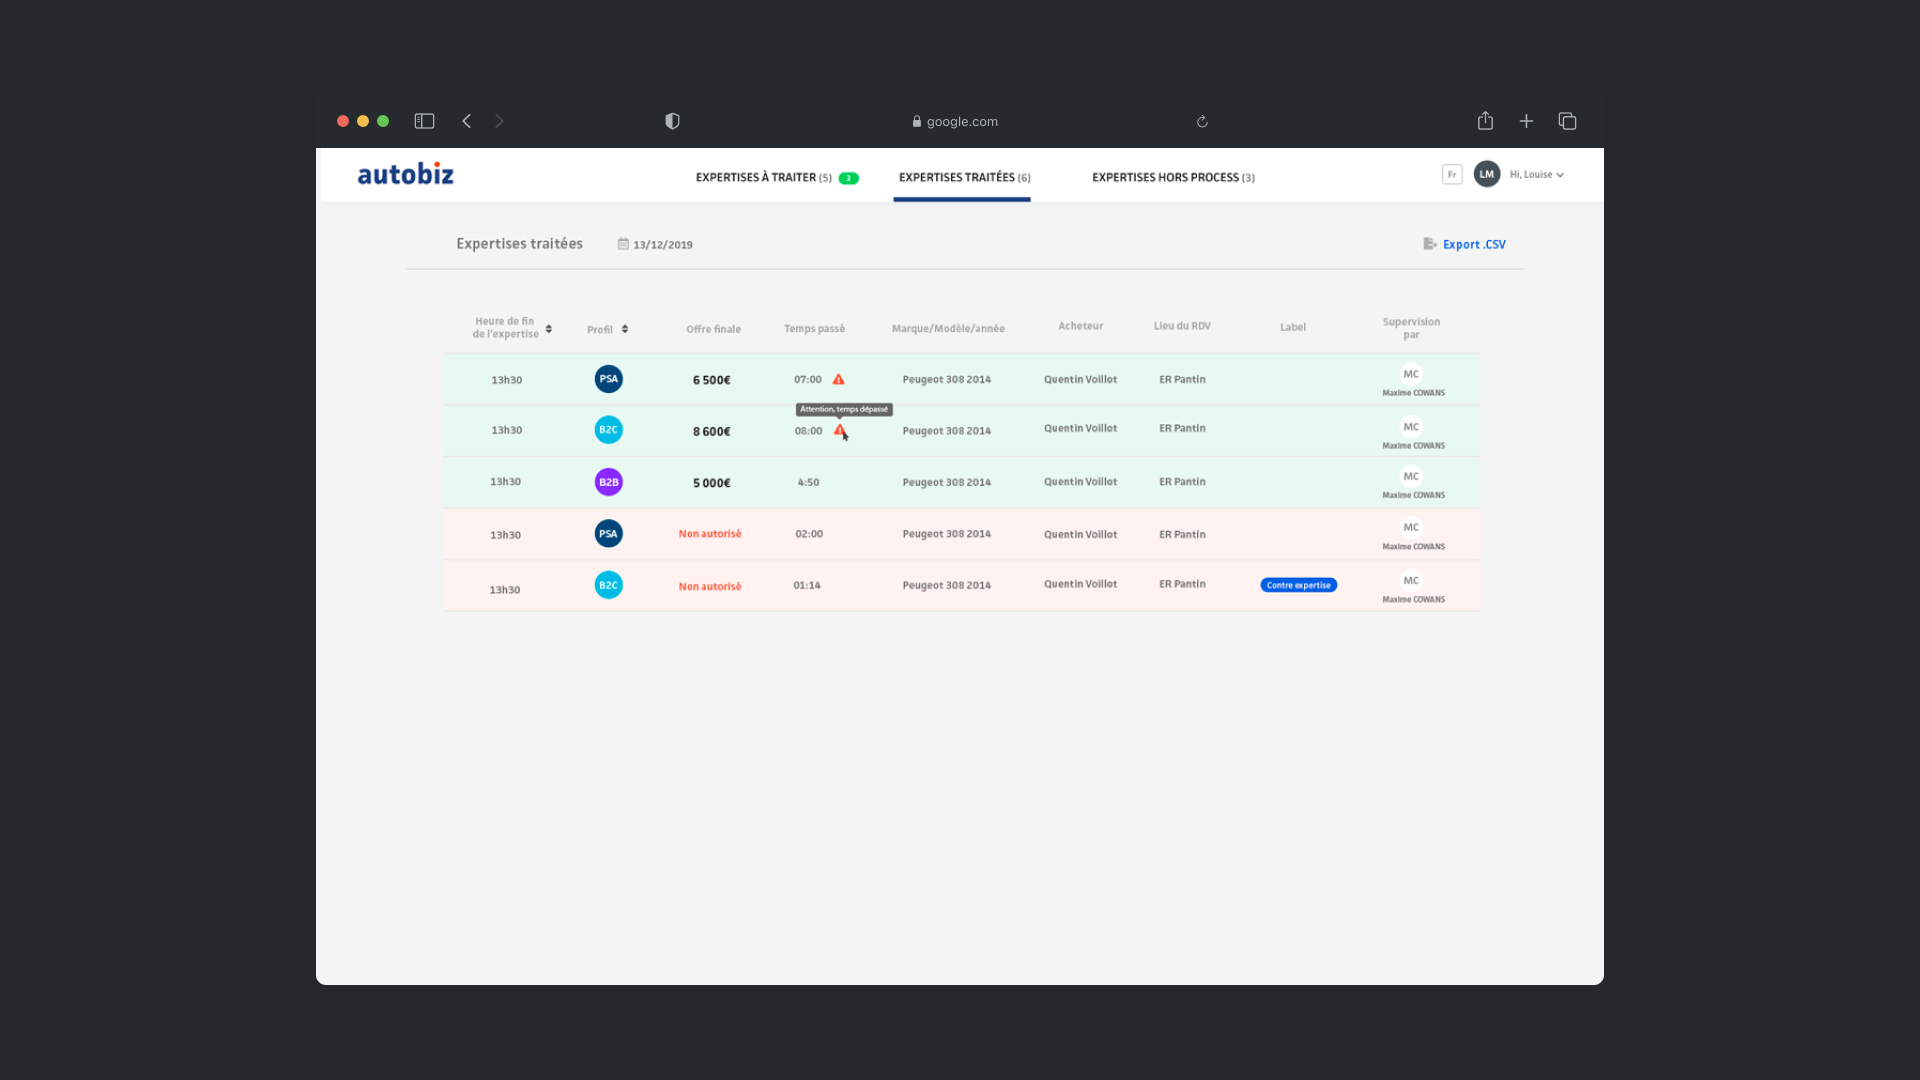Image resolution: width=1920 pixels, height=1080 pixels.
Task: Reload the page with the refresh icon
Action: point(1202,122)
